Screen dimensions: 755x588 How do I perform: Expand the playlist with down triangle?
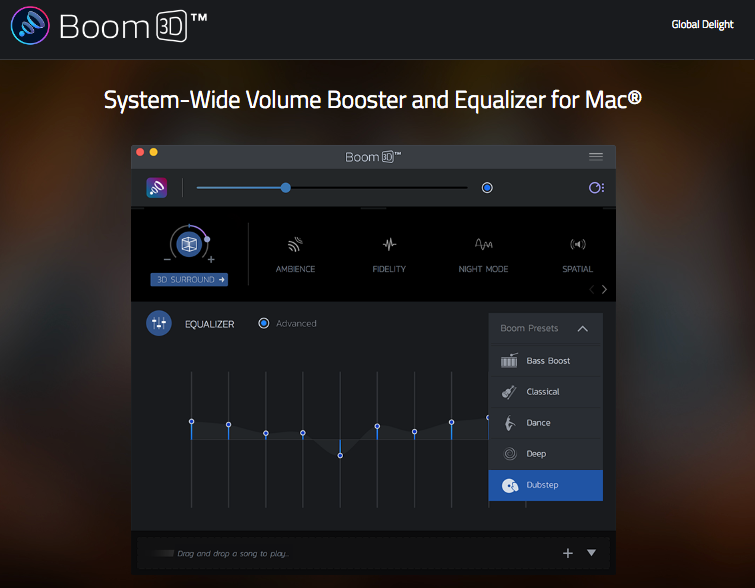pos(591,552)
